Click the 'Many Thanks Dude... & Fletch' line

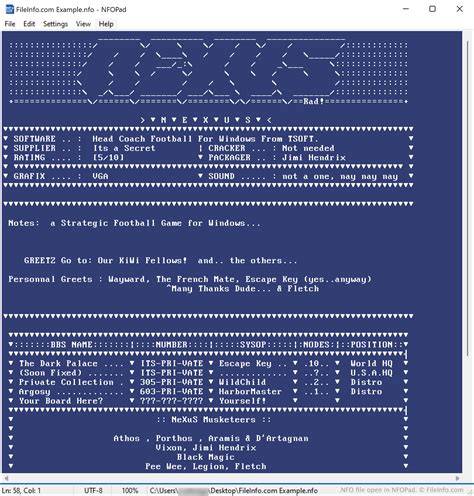243,288
